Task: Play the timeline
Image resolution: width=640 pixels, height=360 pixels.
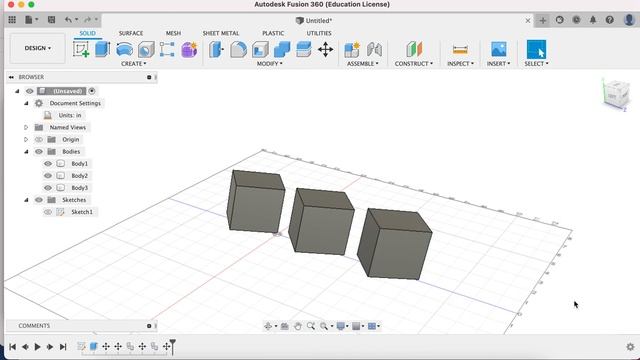Action: [37, 347]
